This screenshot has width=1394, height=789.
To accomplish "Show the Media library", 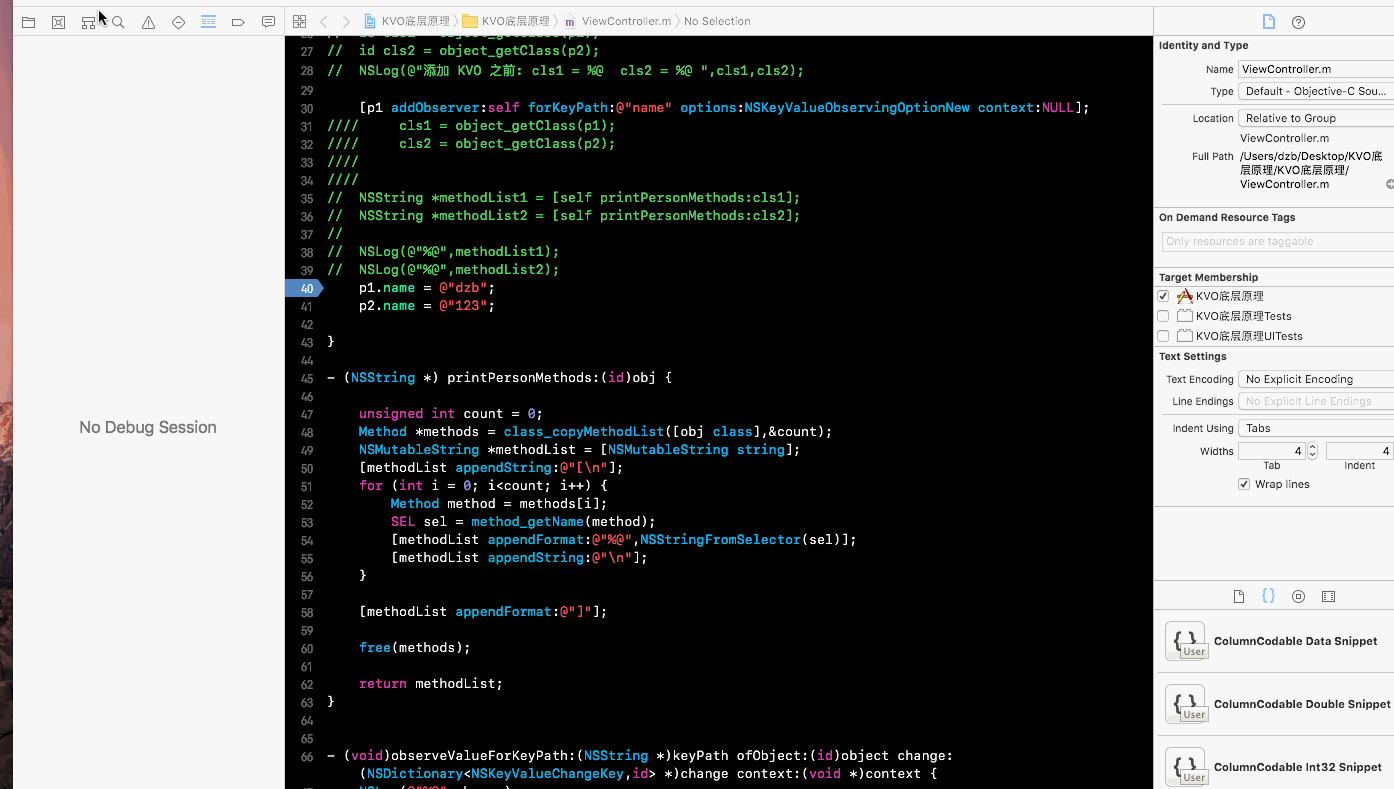I will click(1328, 597).
